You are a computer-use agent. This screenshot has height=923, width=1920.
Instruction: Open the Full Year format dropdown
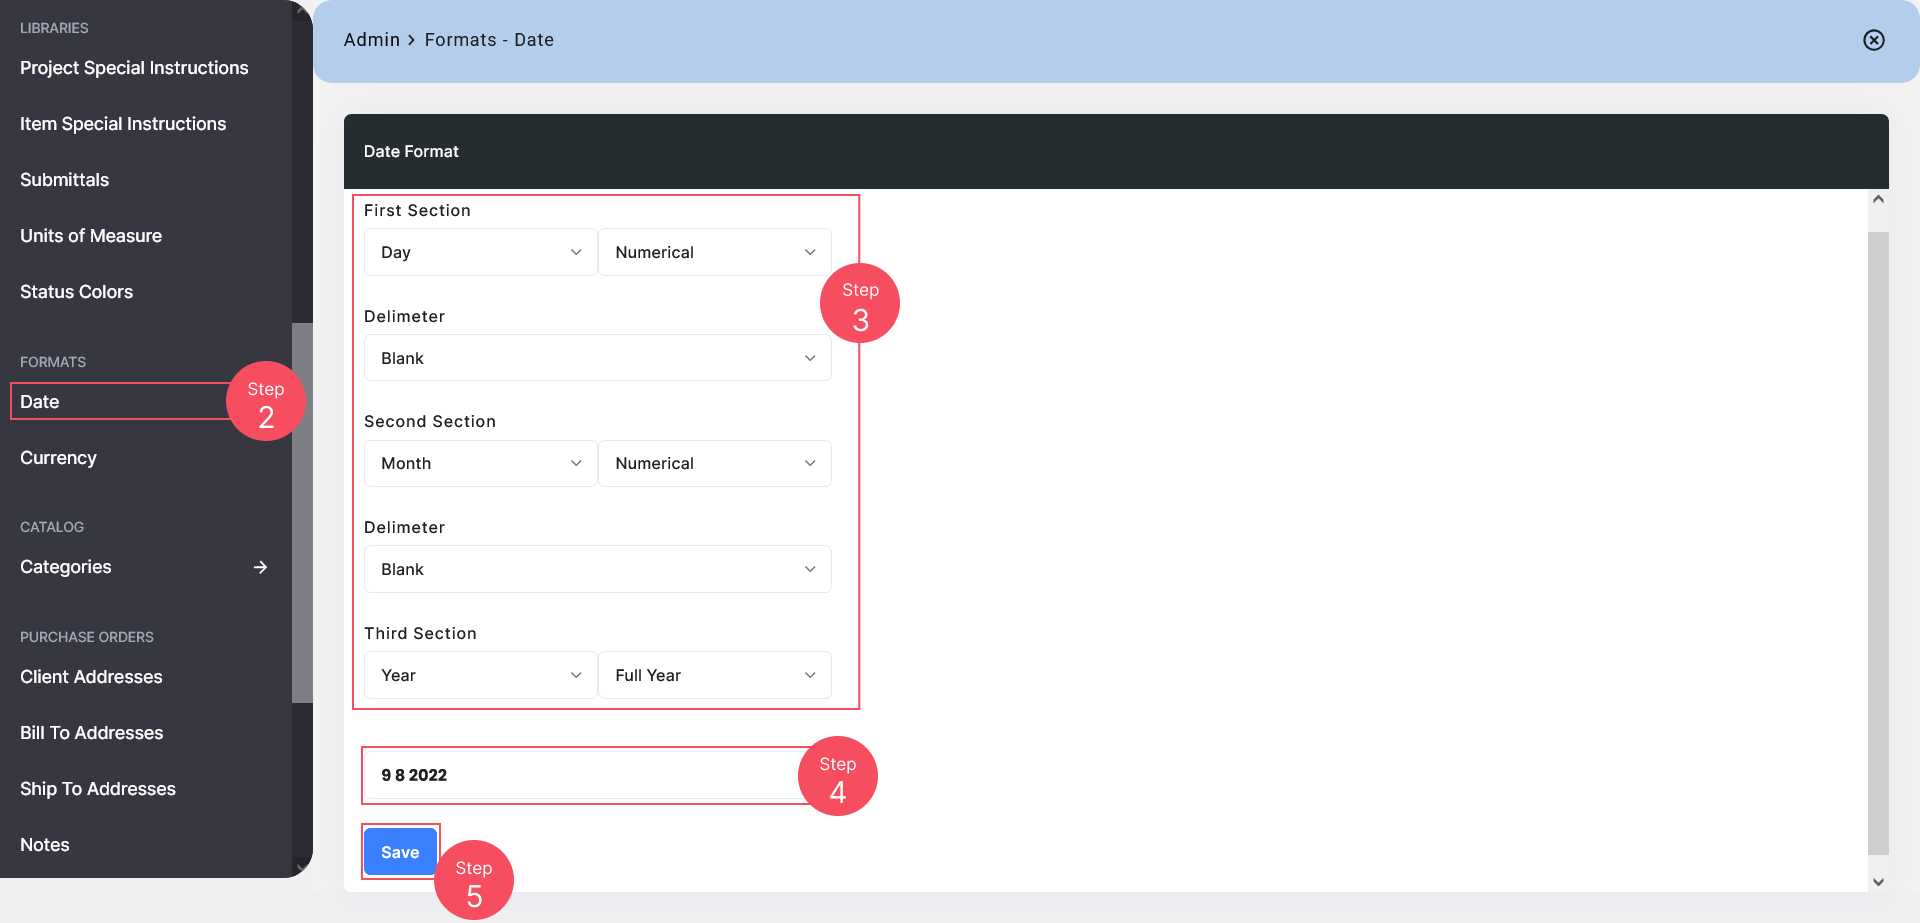(715, 675)
